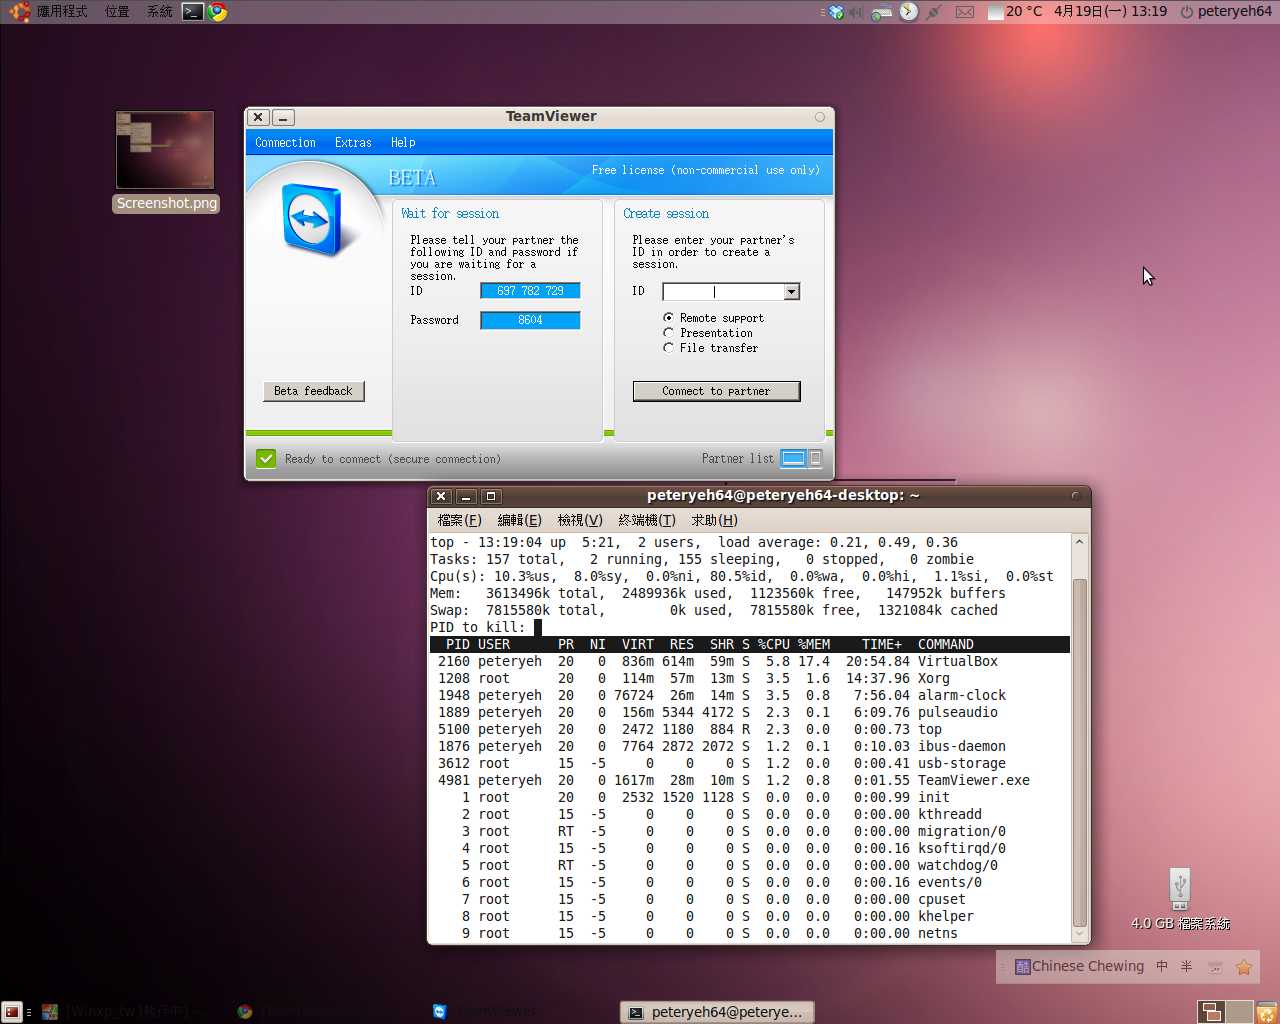Click the 20 °C weather indicator
Image resolution: width=1280 pixels, height=1024 pixels.
click(x=1015, y=11)
